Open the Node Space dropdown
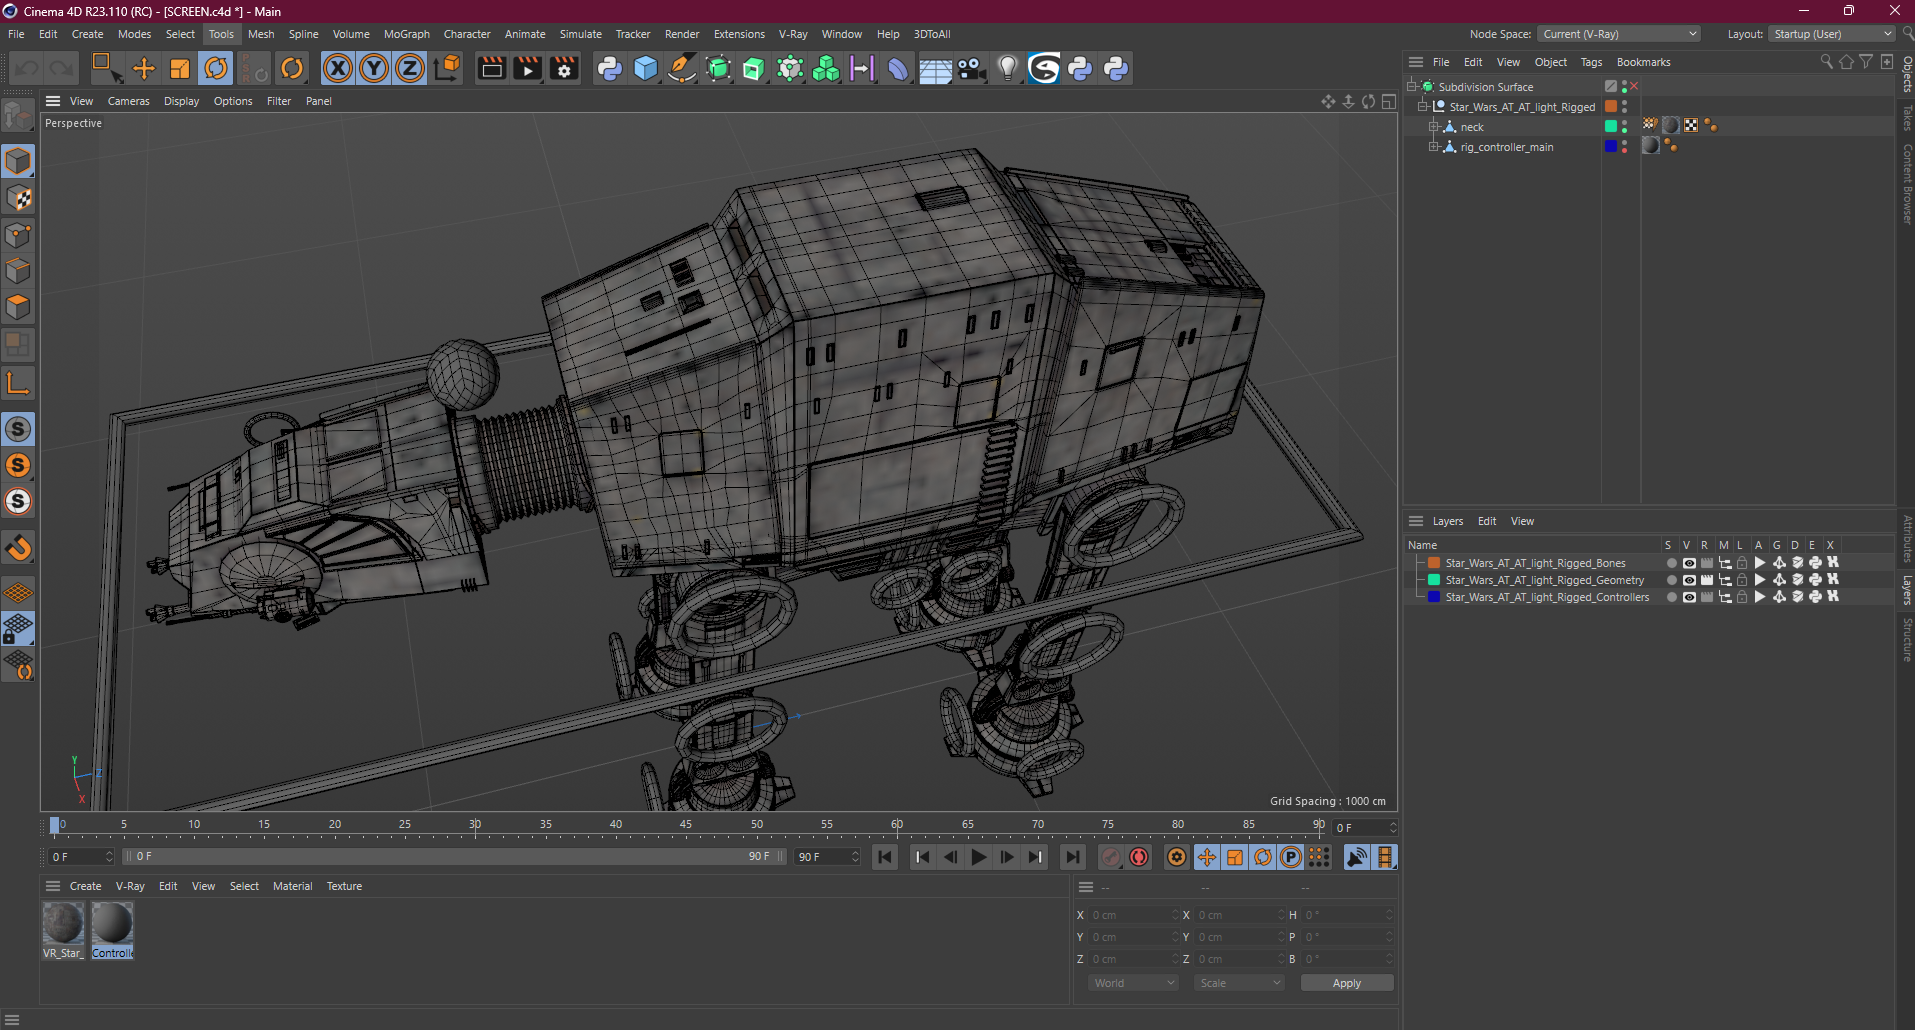 pyautogui.click(x=1619, y=34)
